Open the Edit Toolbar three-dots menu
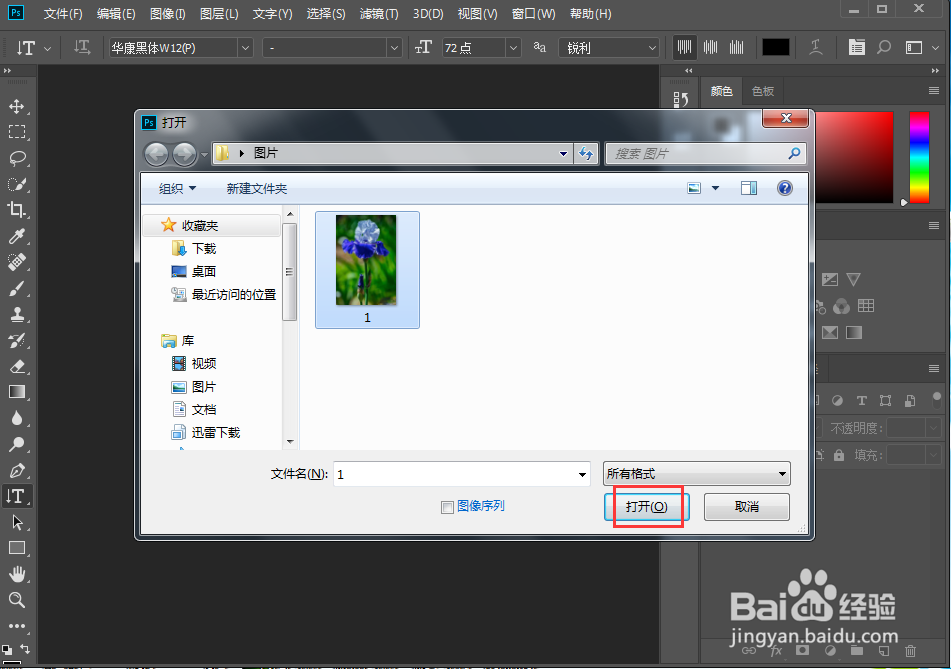 click(16, 626)
